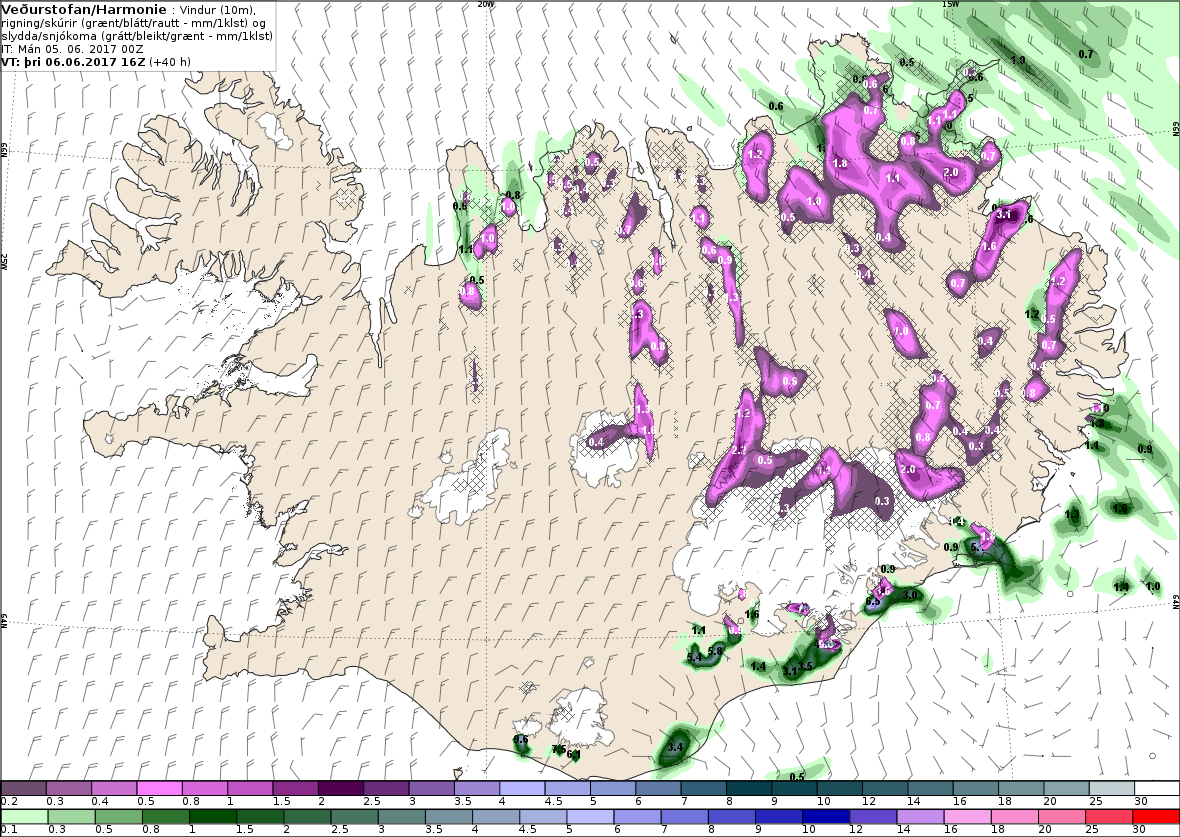The height and width of the screenshot is (837, 1180).
Task: Click the bright red lower legend swatch at 30
Action: point(1156,817)
